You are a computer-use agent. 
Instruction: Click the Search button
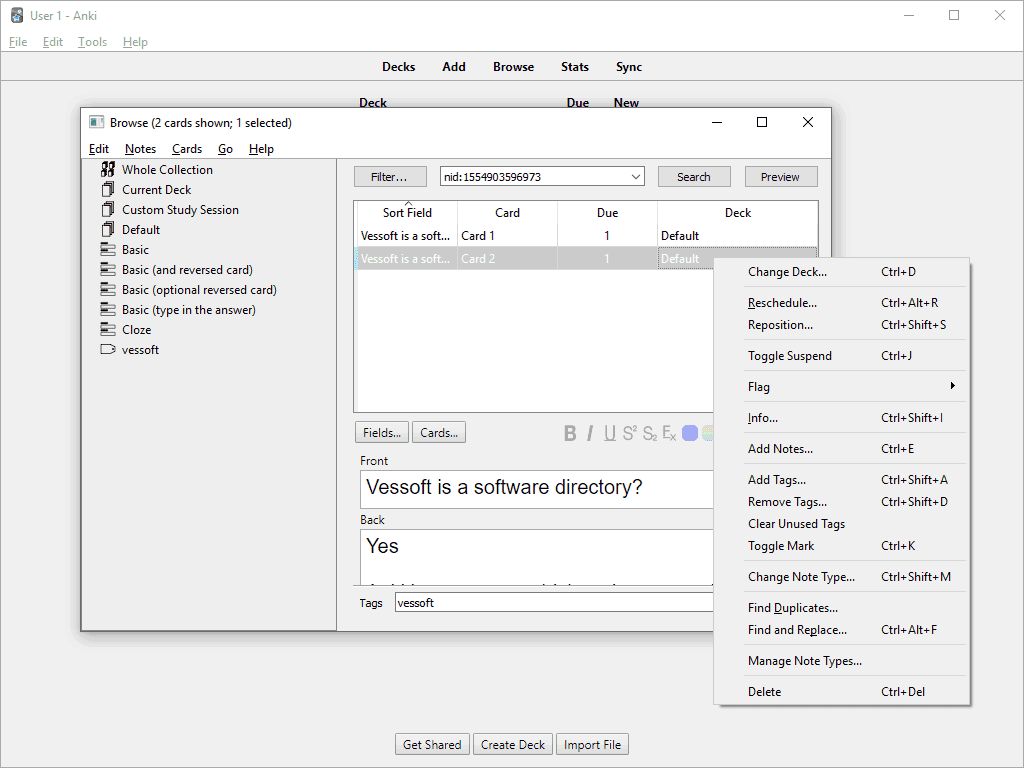(x=694, y=177)
